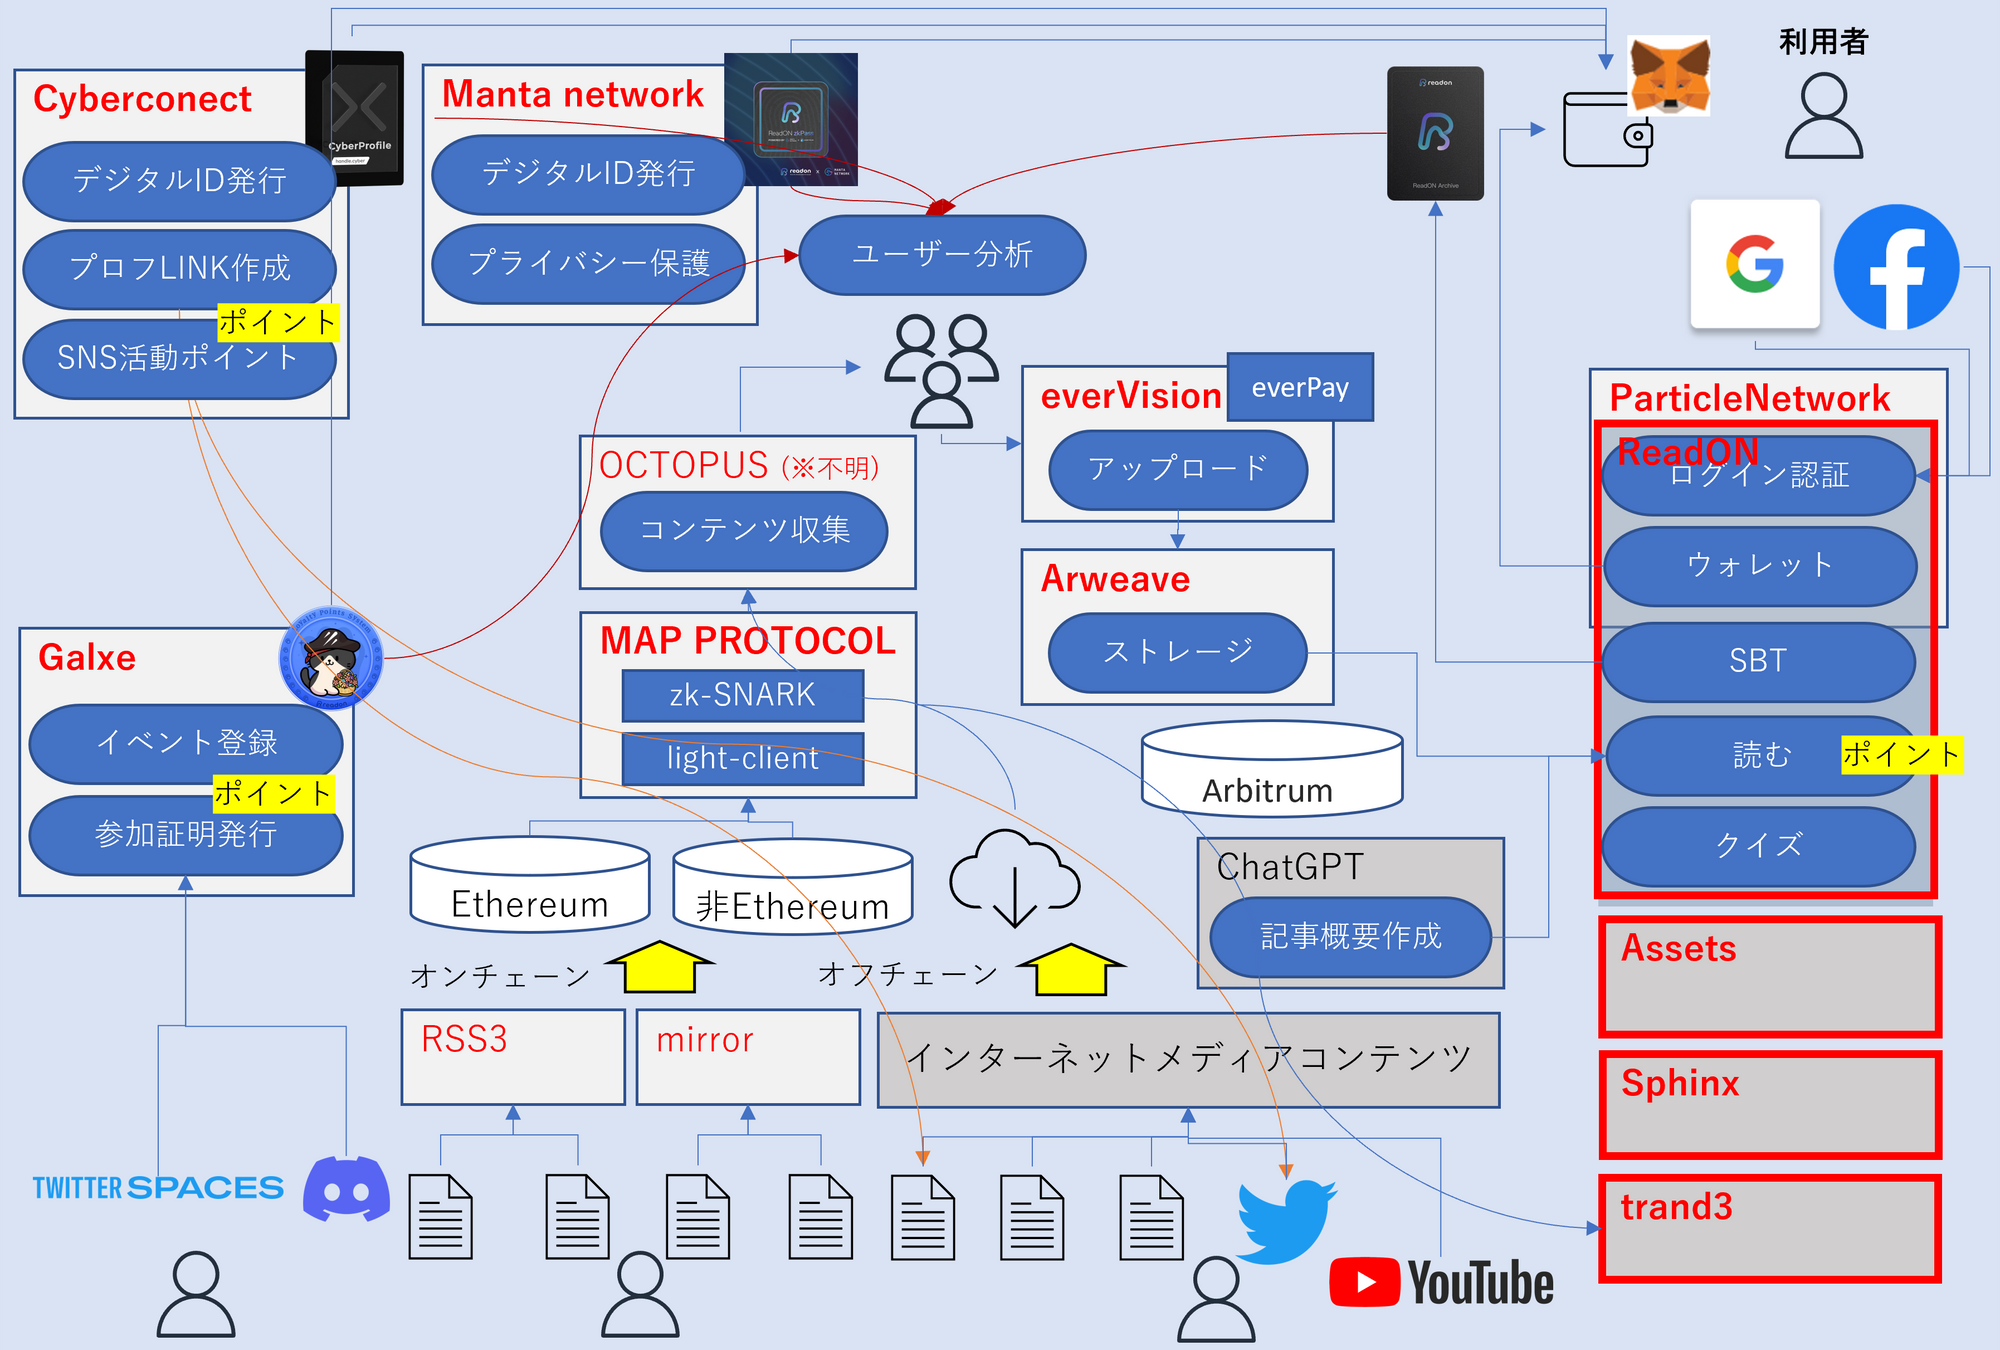Image resolution: width=2000 pixels, height=1350 pixels.
Task: Click the Arbitrum database cylinder
Action: tap(1271, 769)
